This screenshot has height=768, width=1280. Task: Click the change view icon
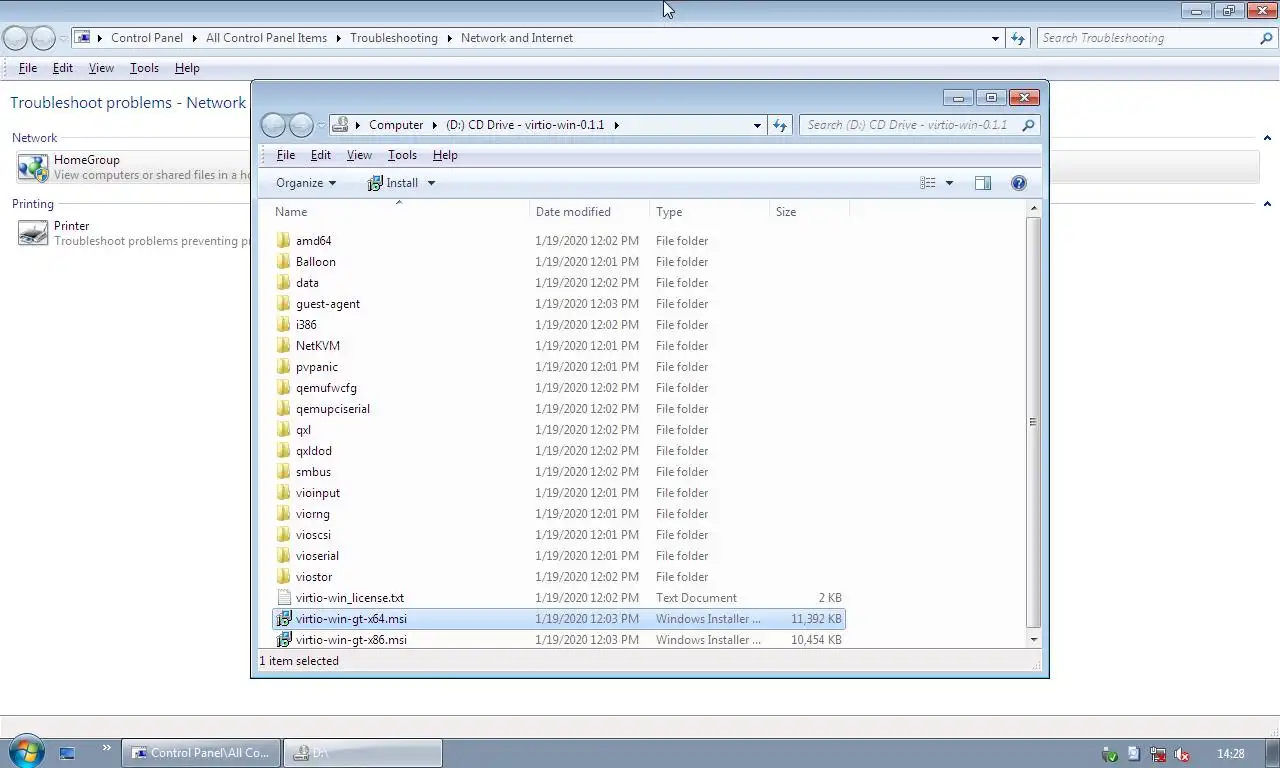(x=928, y=183)
